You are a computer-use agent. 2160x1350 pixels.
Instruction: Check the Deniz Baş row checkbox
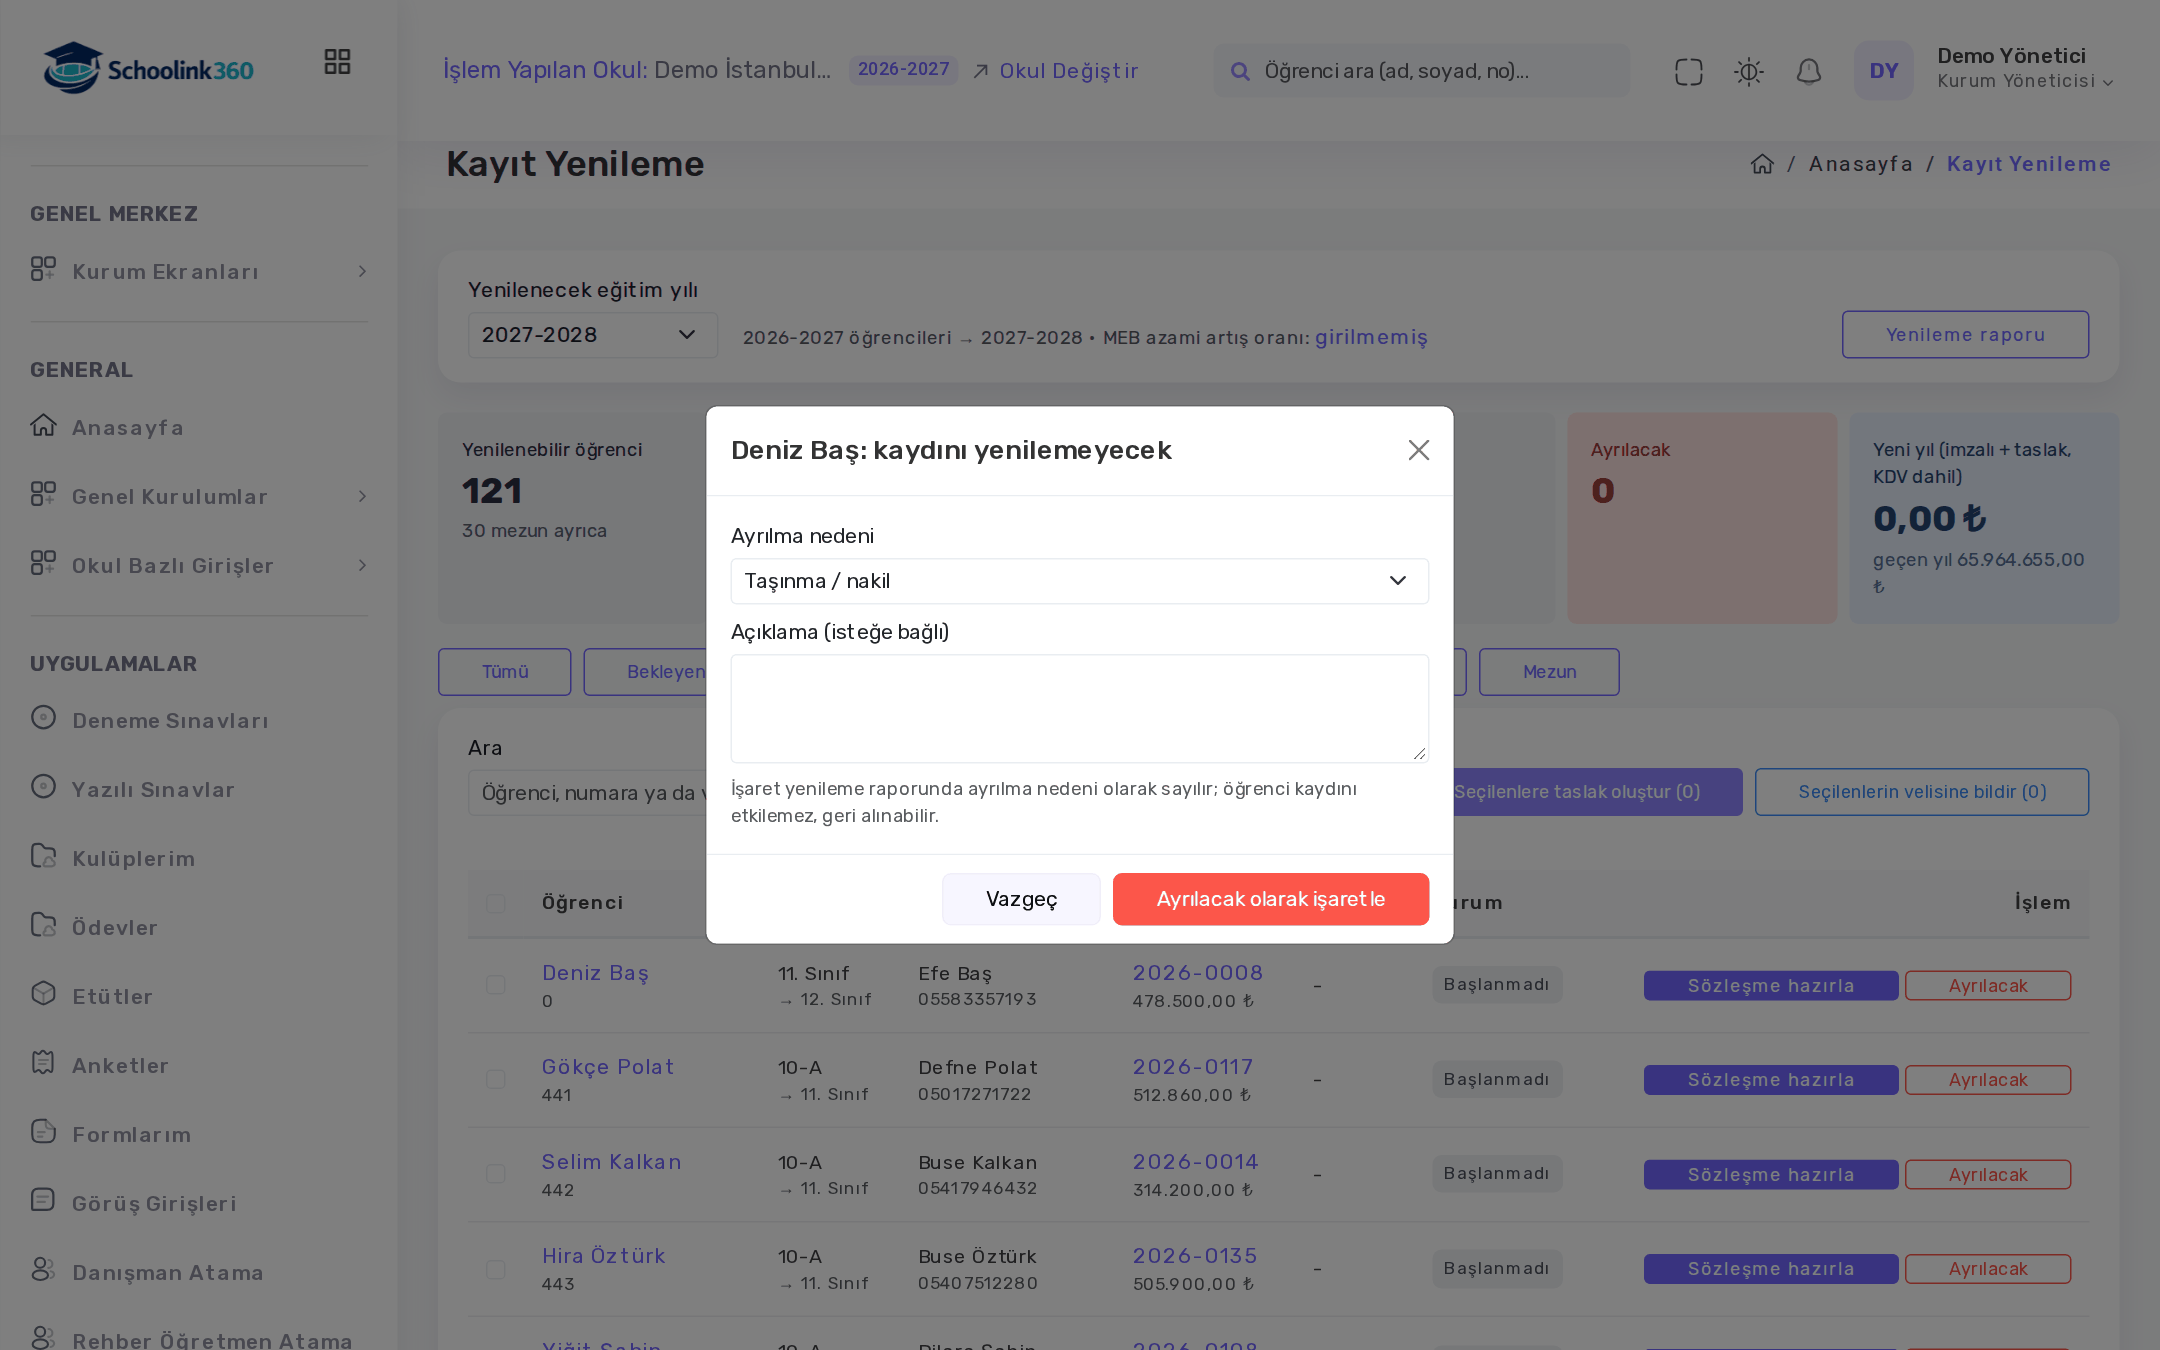(x=495, y=985)
